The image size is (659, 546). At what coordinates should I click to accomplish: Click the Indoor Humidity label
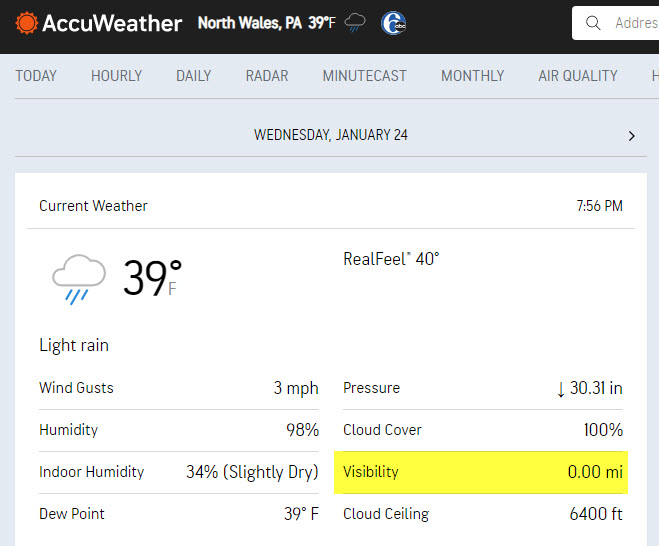pyautogui.click(x=92, y=472)
